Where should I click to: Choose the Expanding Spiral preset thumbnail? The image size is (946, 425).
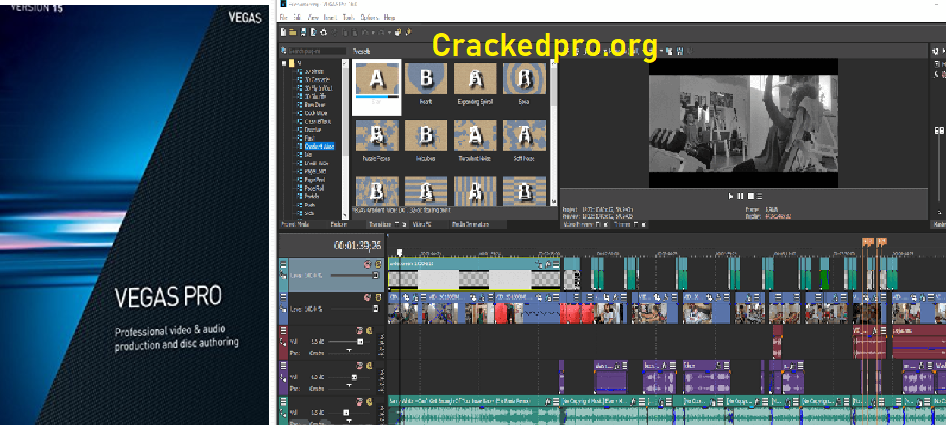pos(475,79)
